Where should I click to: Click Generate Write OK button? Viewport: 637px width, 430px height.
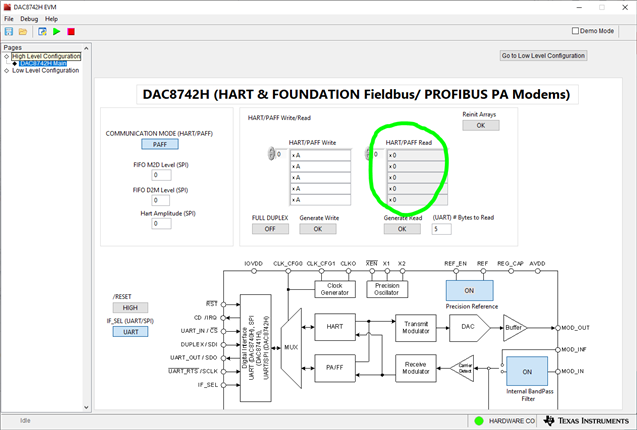318,229
